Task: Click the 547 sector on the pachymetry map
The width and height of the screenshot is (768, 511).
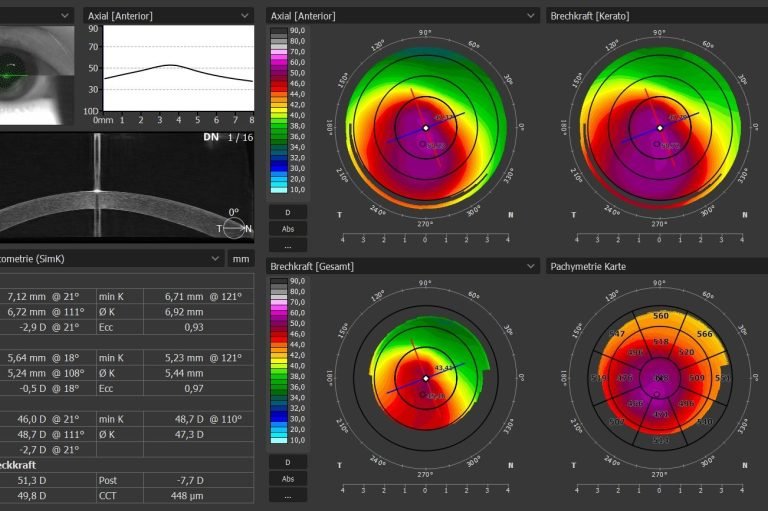Action: [x=617, y=334]
